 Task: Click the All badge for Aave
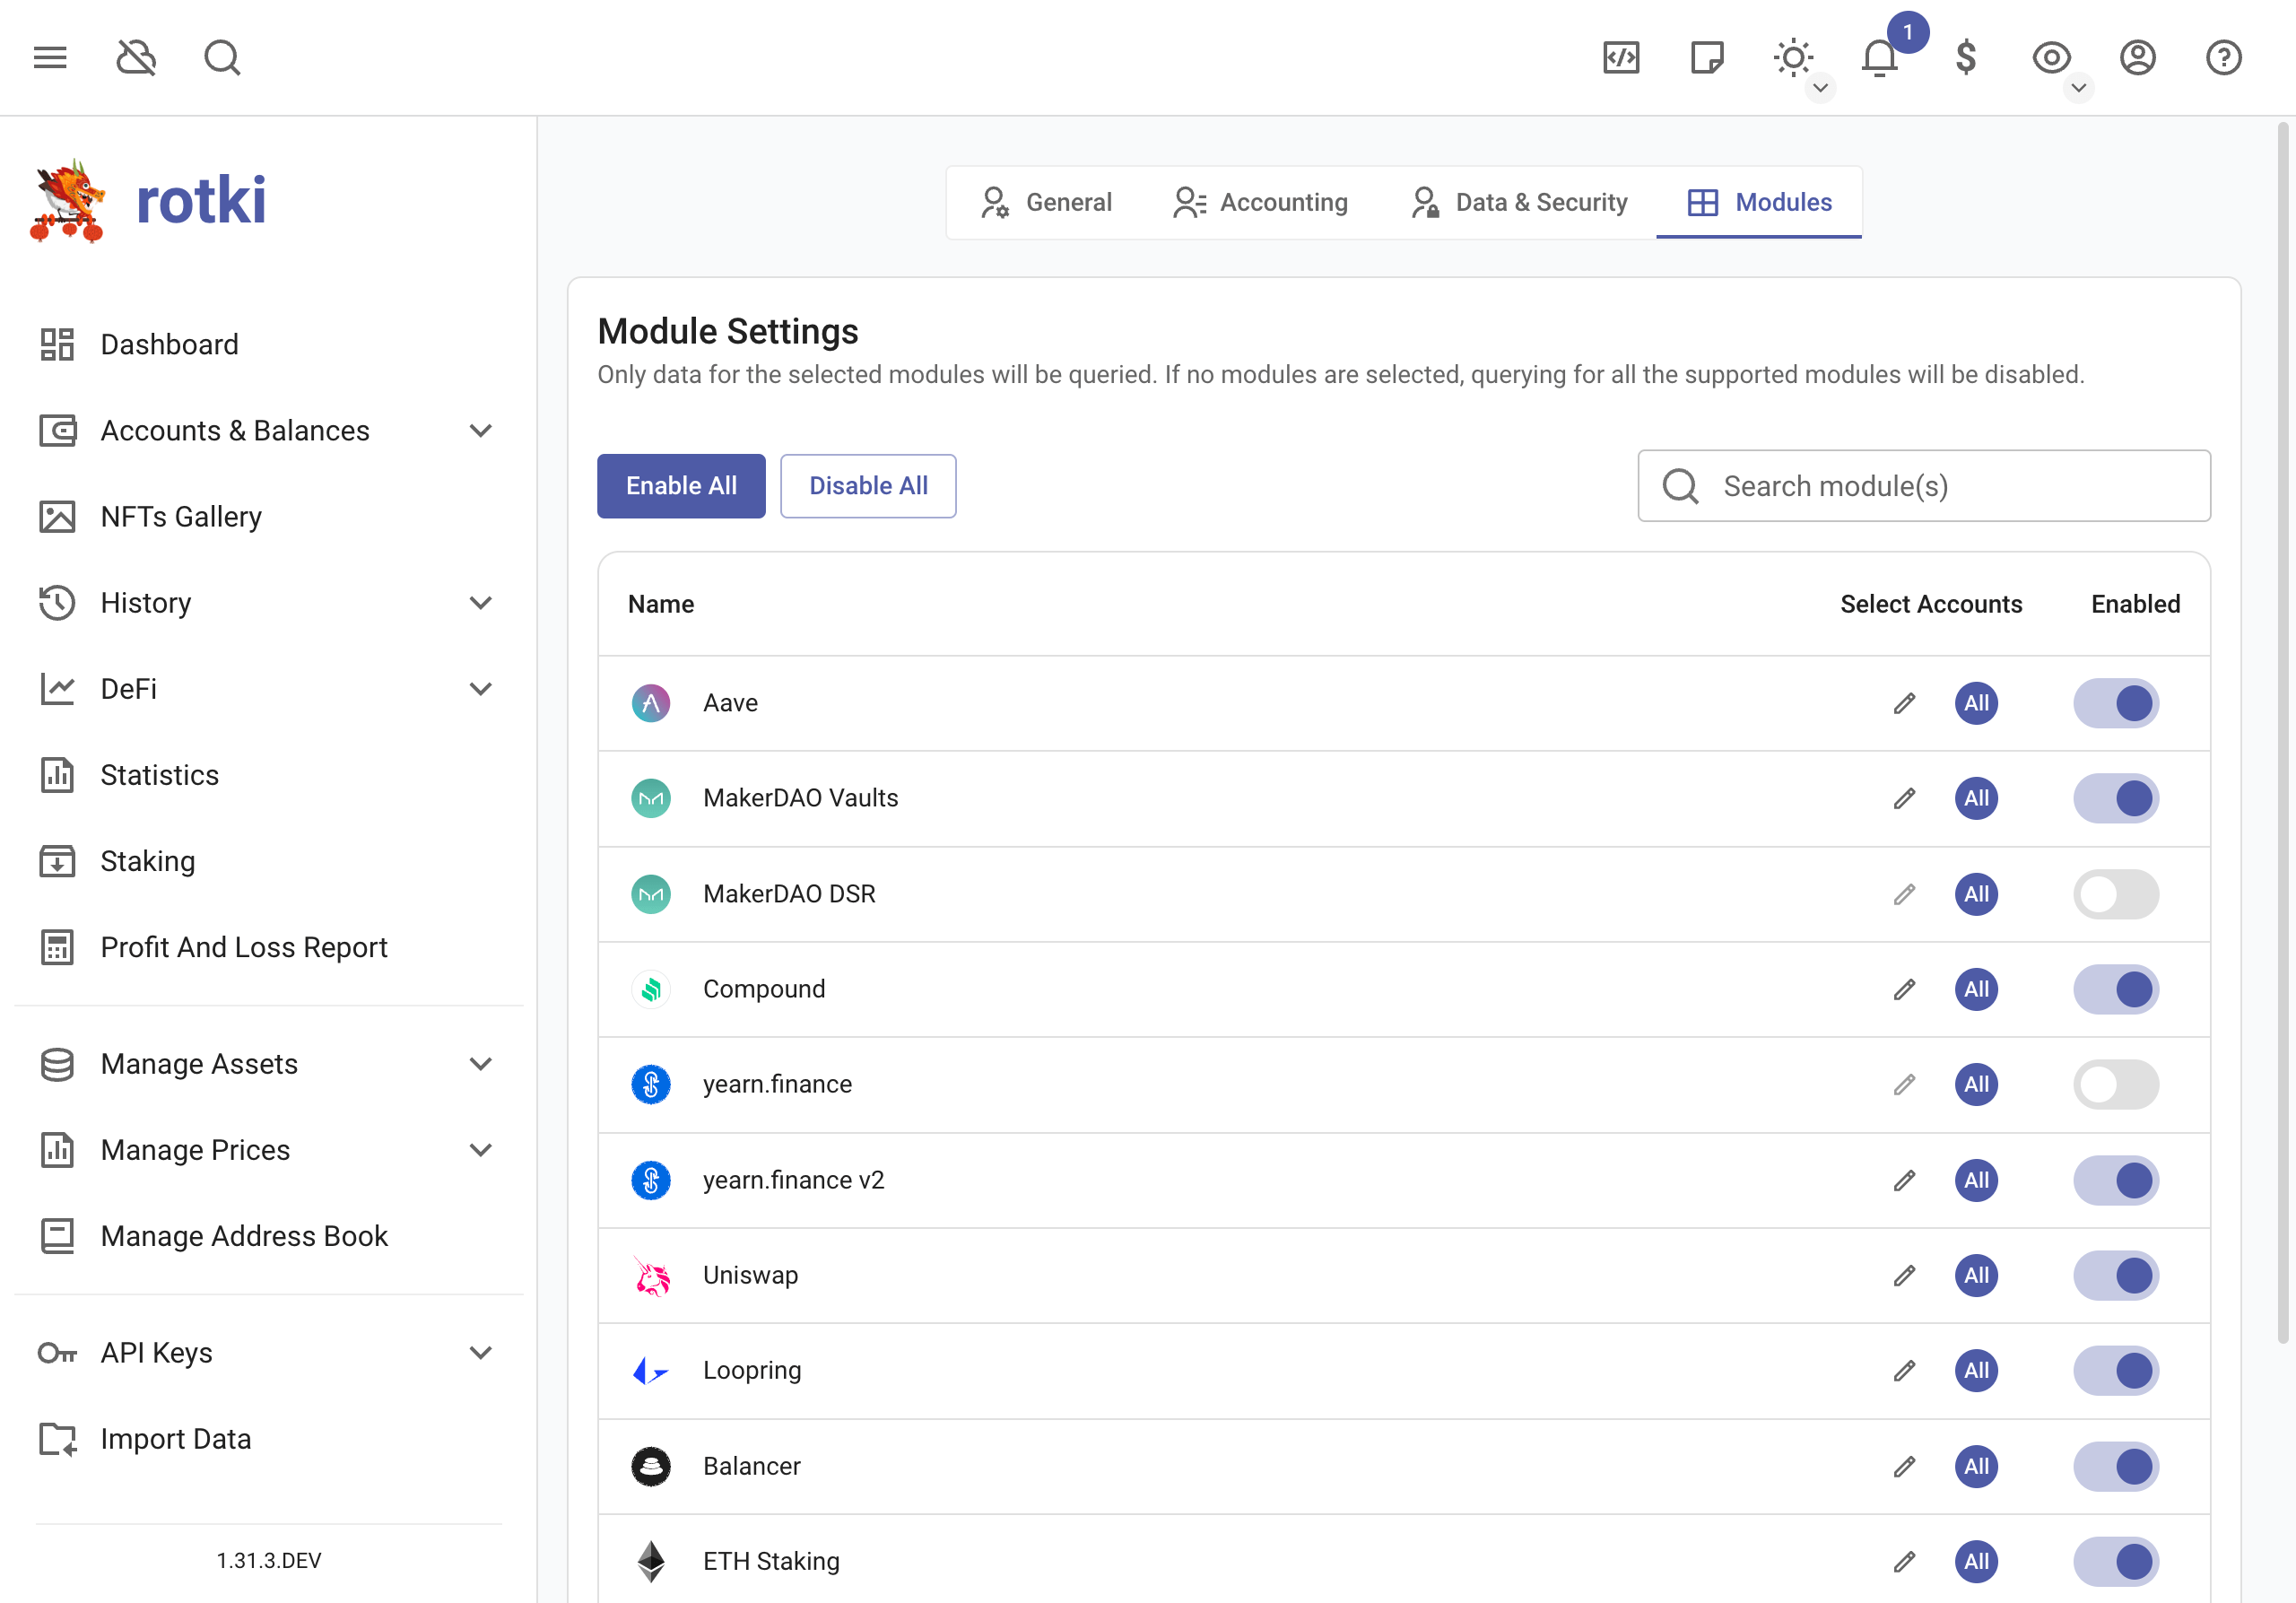coord(1976,703)
